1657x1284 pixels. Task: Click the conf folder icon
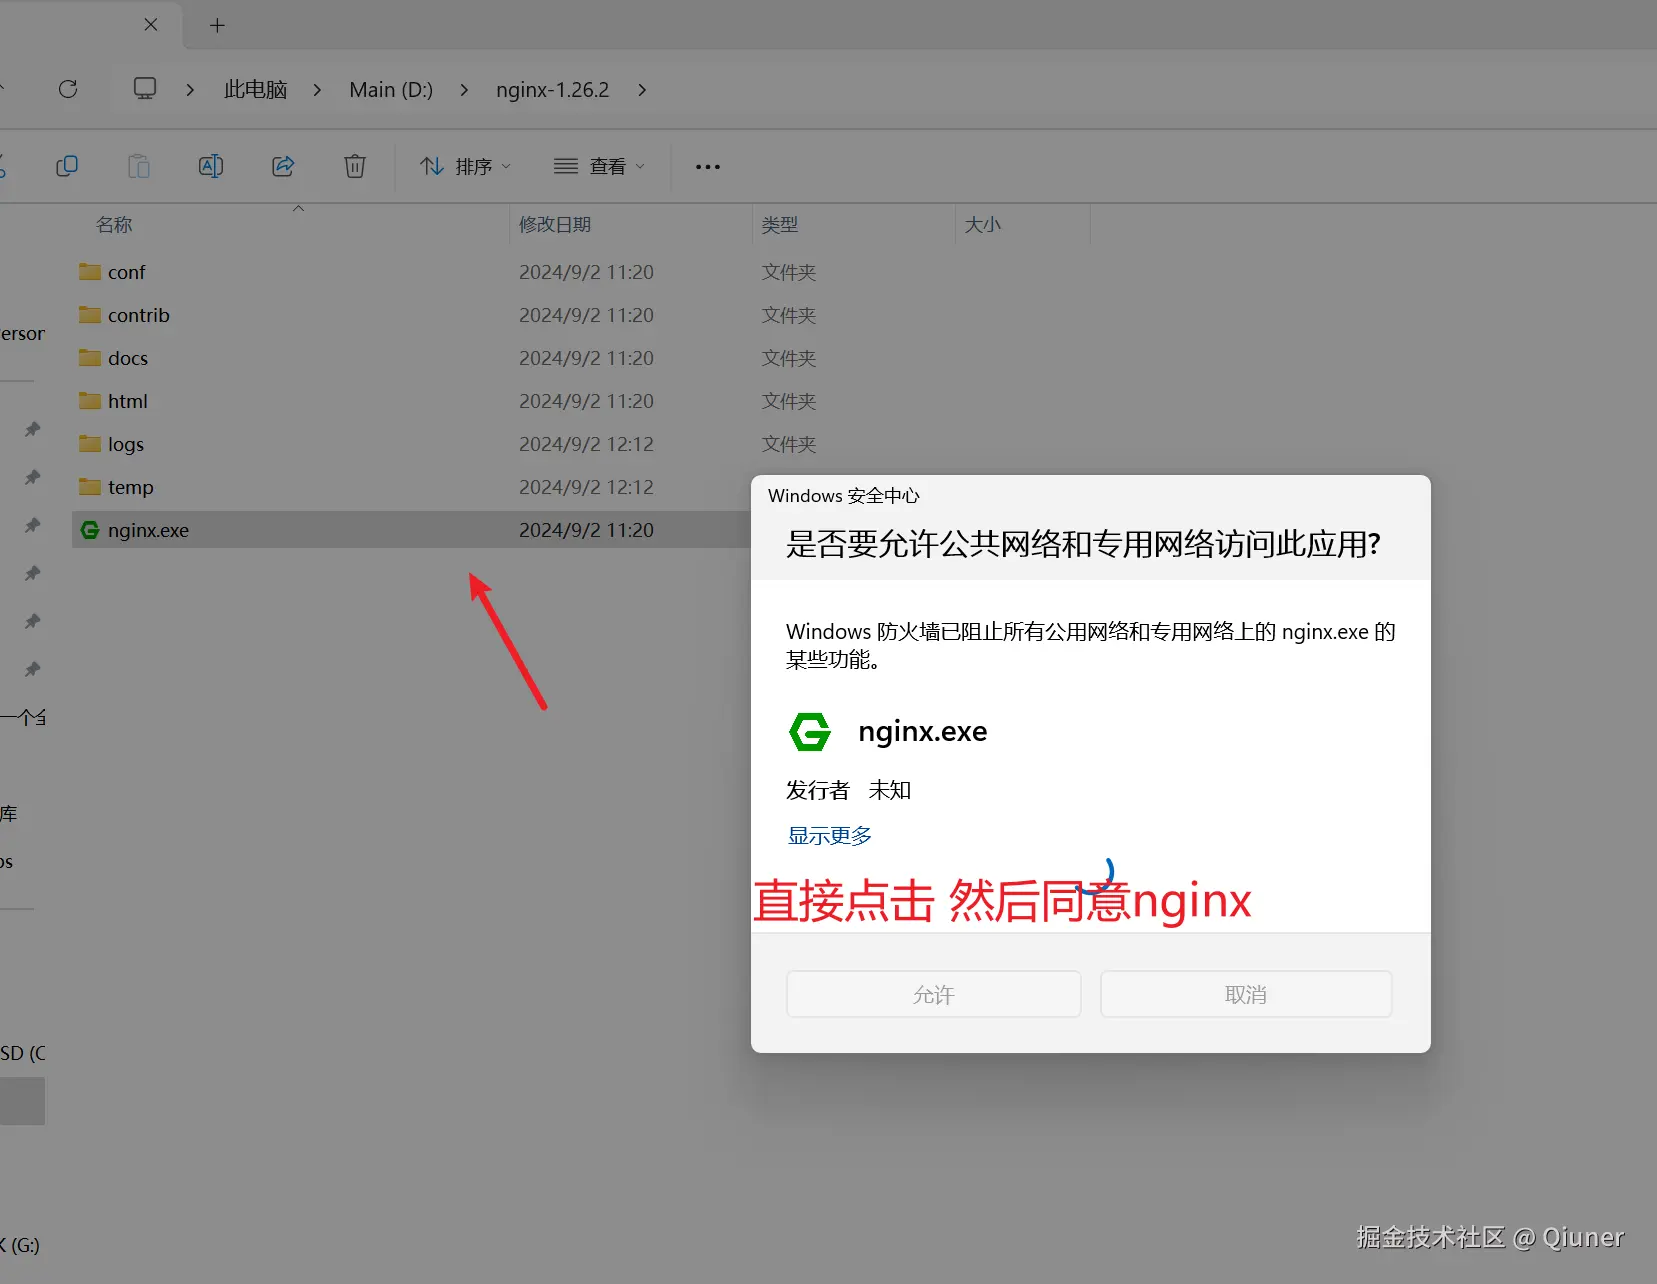(90, 272)
